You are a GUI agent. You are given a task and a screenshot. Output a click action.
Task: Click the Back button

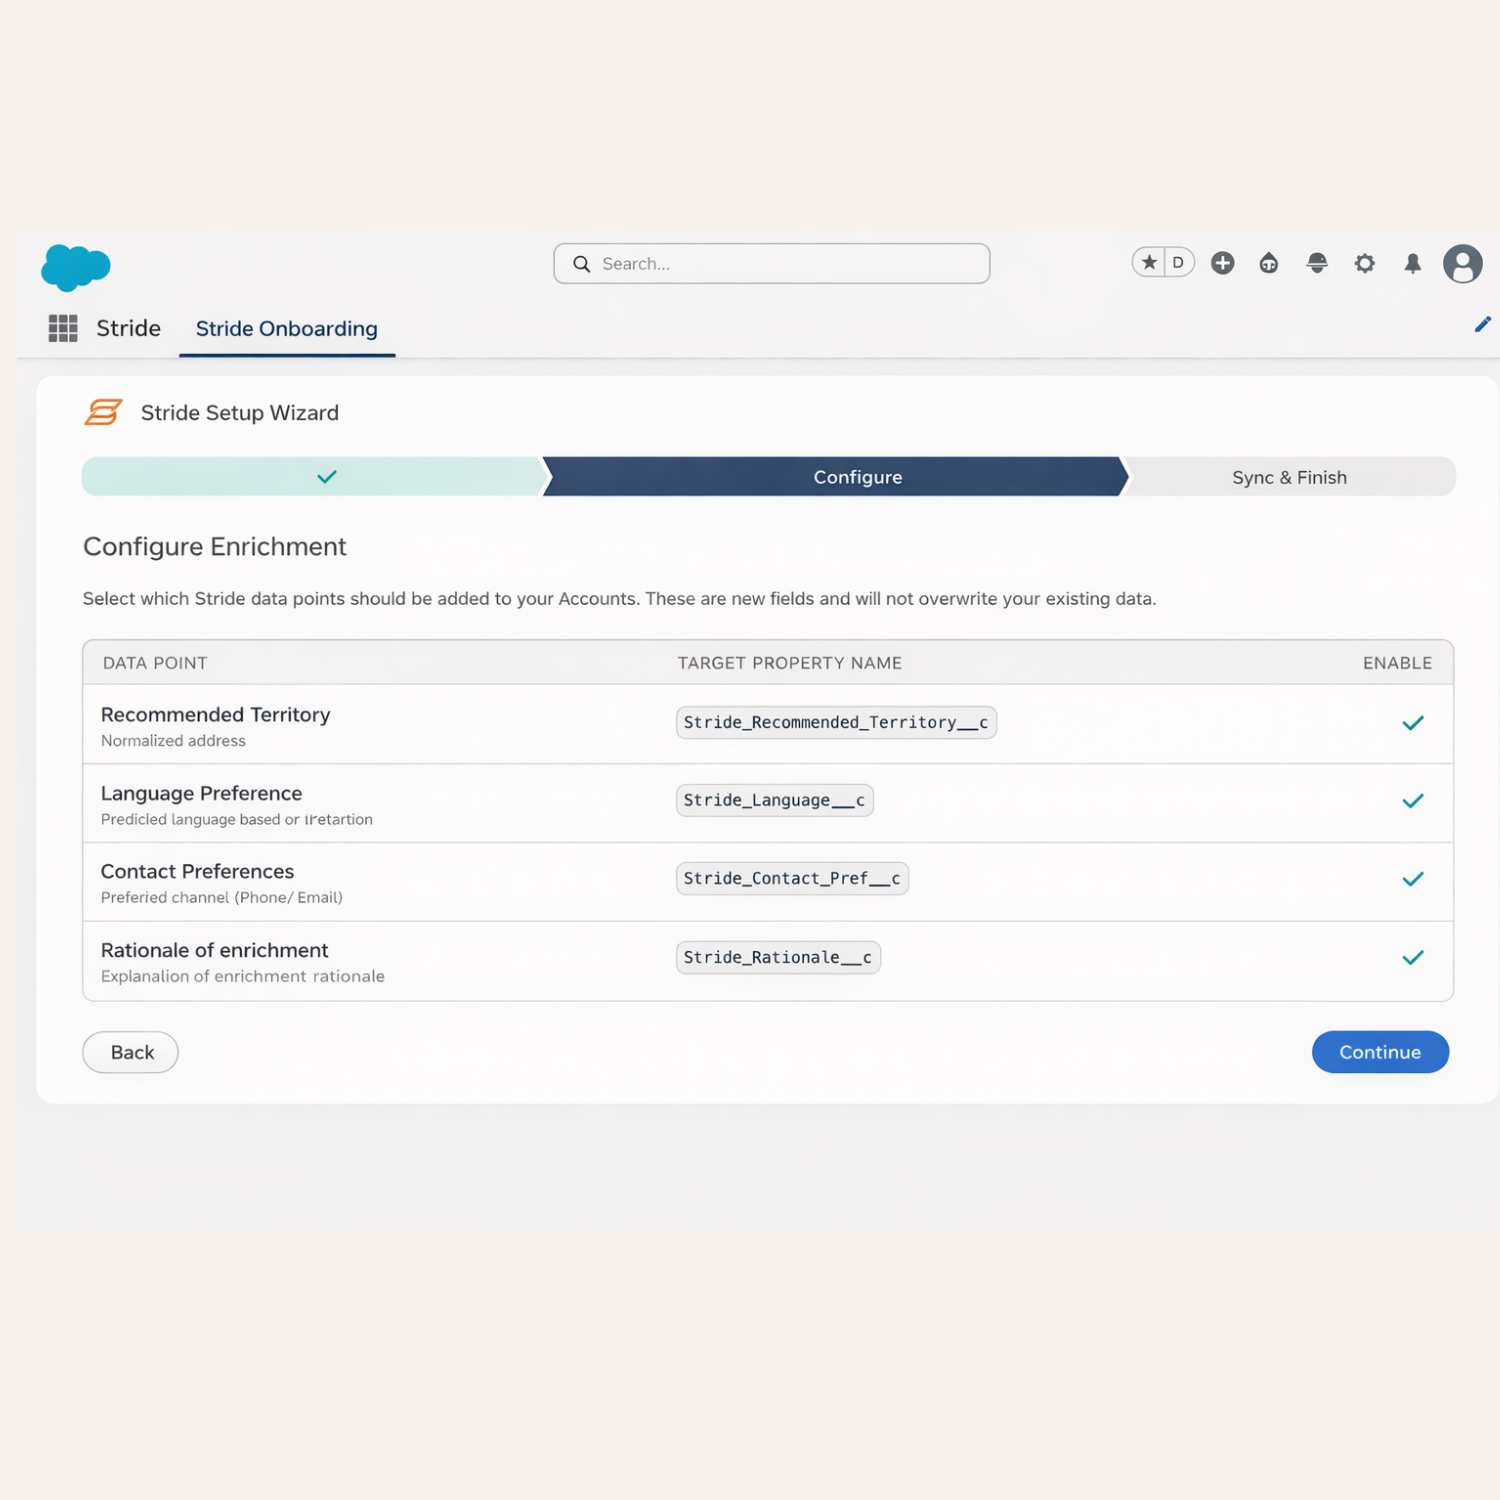(x=131, y=1052)
